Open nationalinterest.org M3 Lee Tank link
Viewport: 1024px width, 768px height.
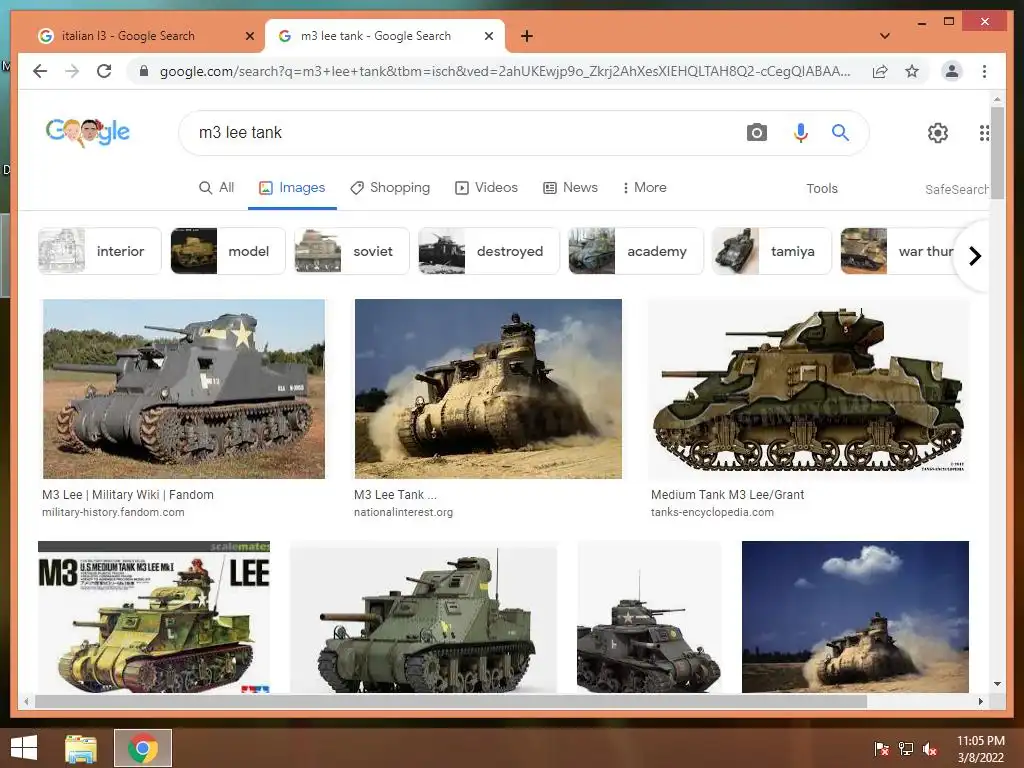tap(395, 495)
